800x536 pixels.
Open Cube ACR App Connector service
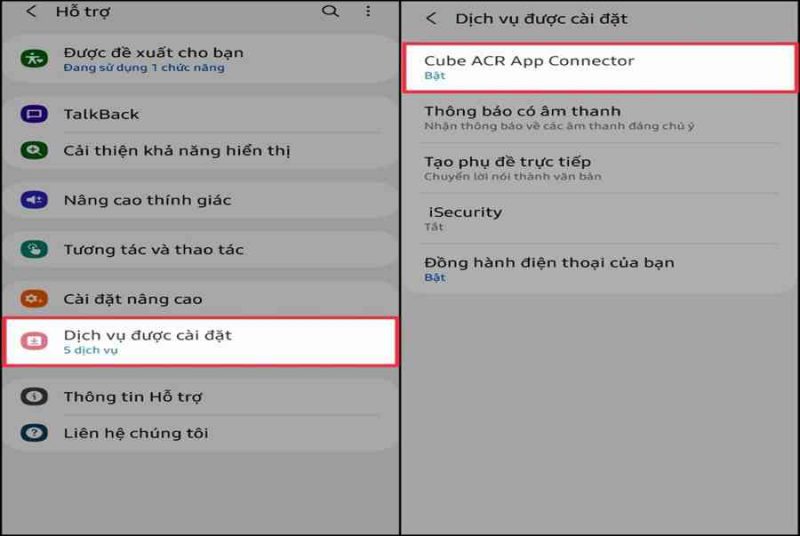click(600, 67)
